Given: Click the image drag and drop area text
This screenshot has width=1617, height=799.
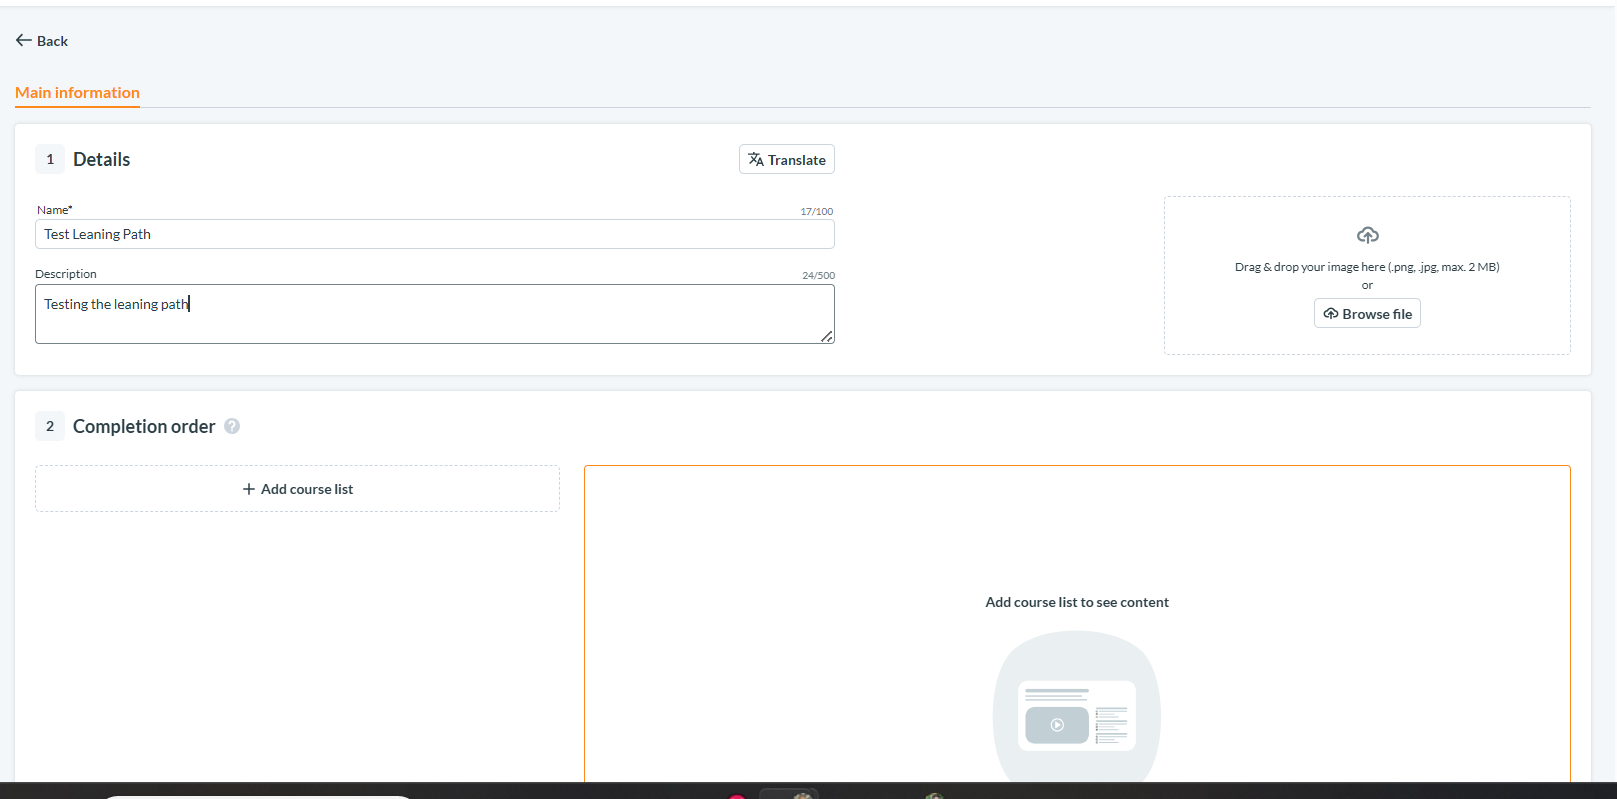Looking at the screenshot, I should click(1367, 267).
